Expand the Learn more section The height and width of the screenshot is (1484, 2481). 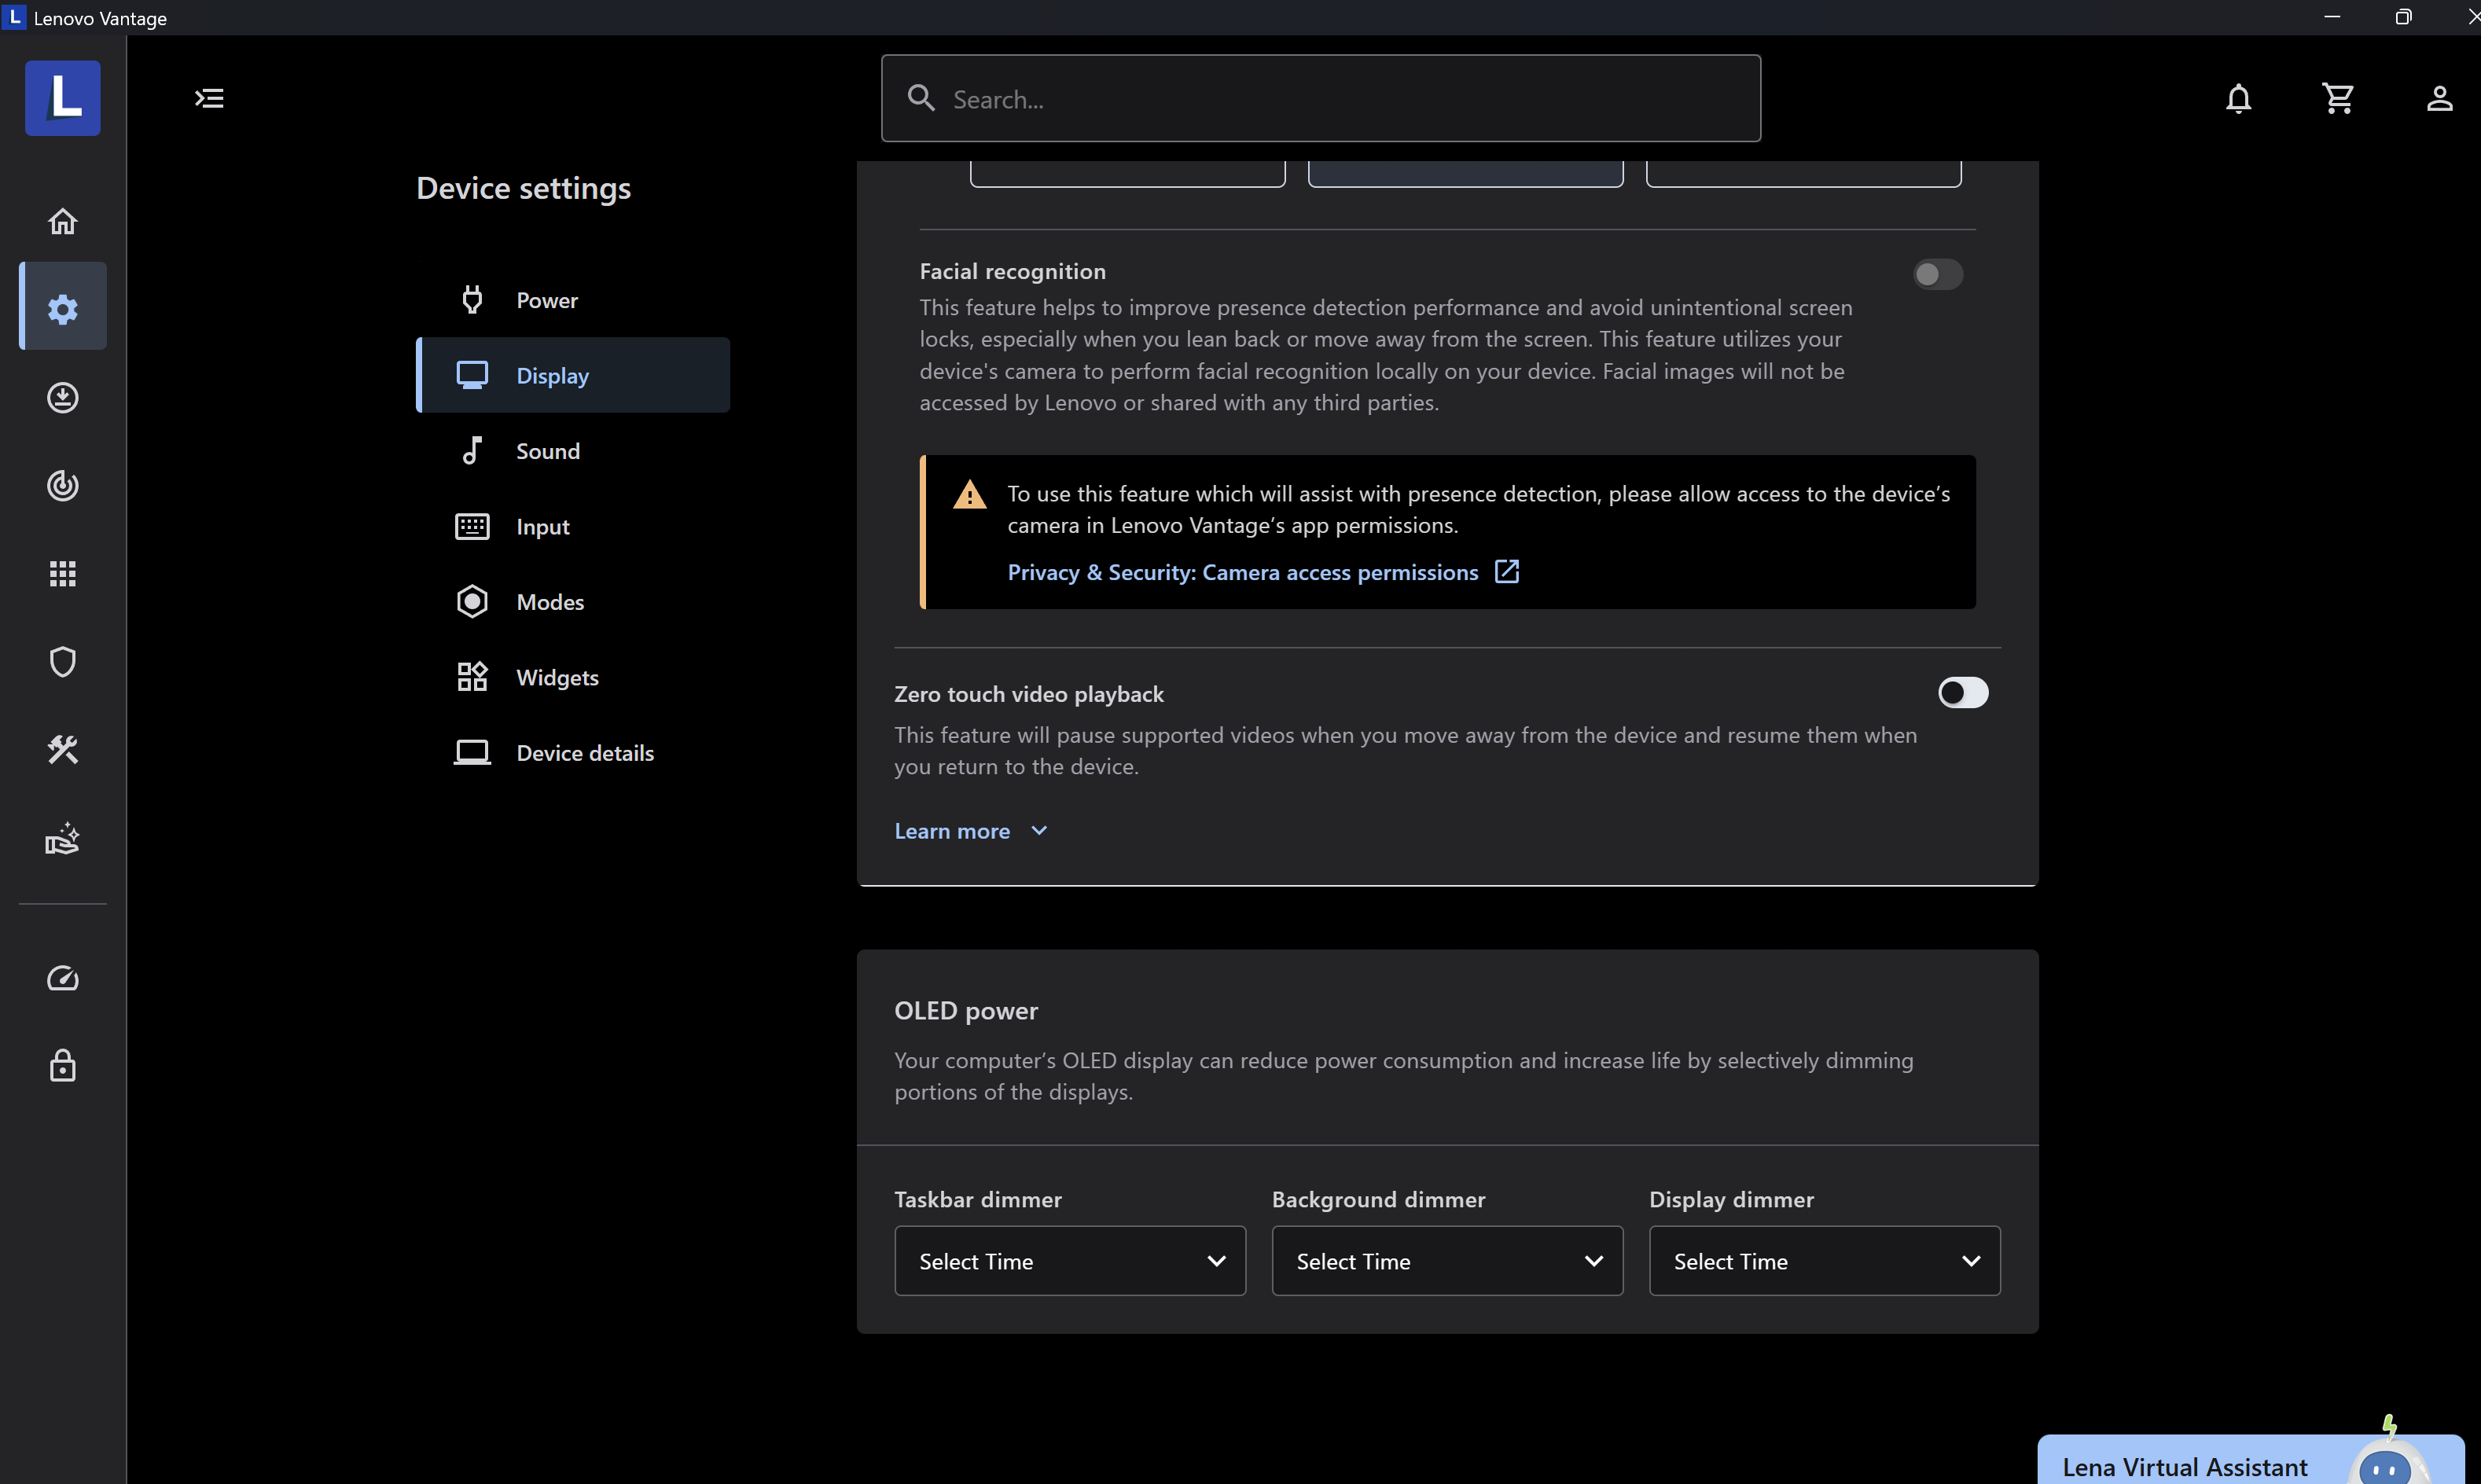pyautogui.click(x=970, y=831)
